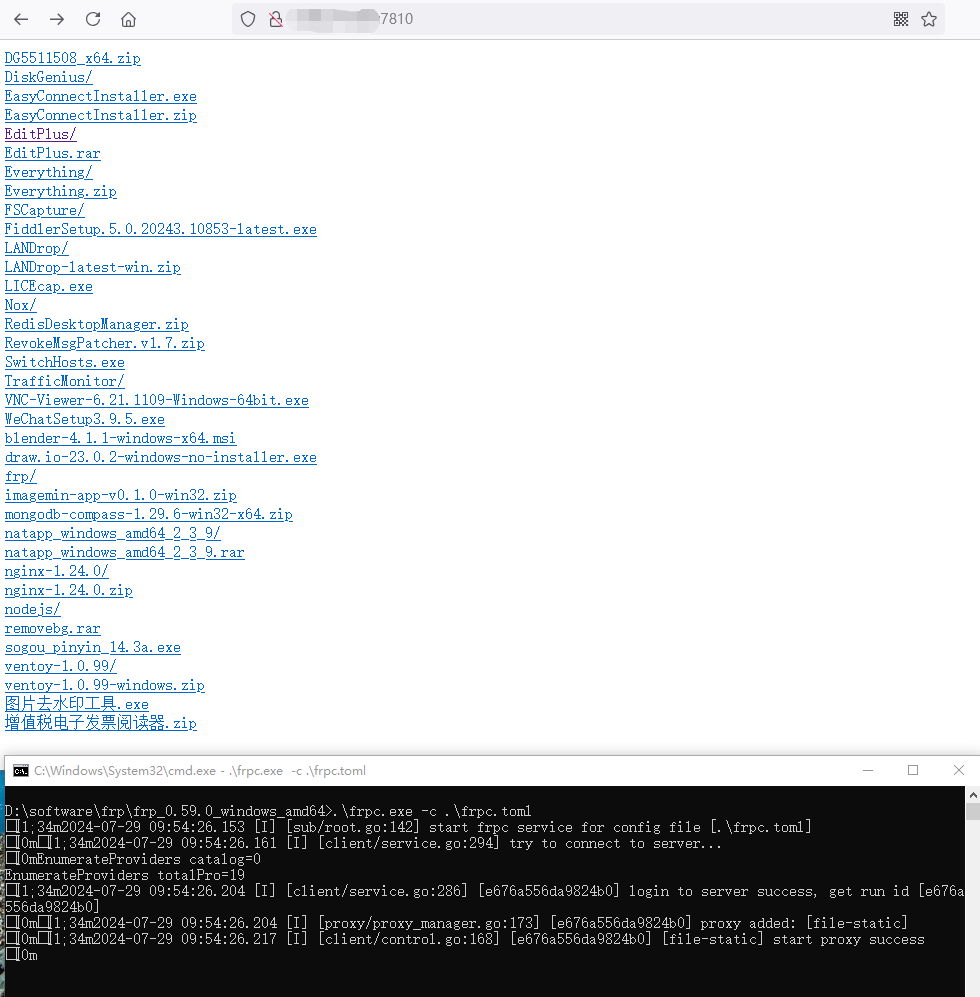Download LANDrop-latest-win.zip
The image size is (980, 997).
tap(92, 268)
